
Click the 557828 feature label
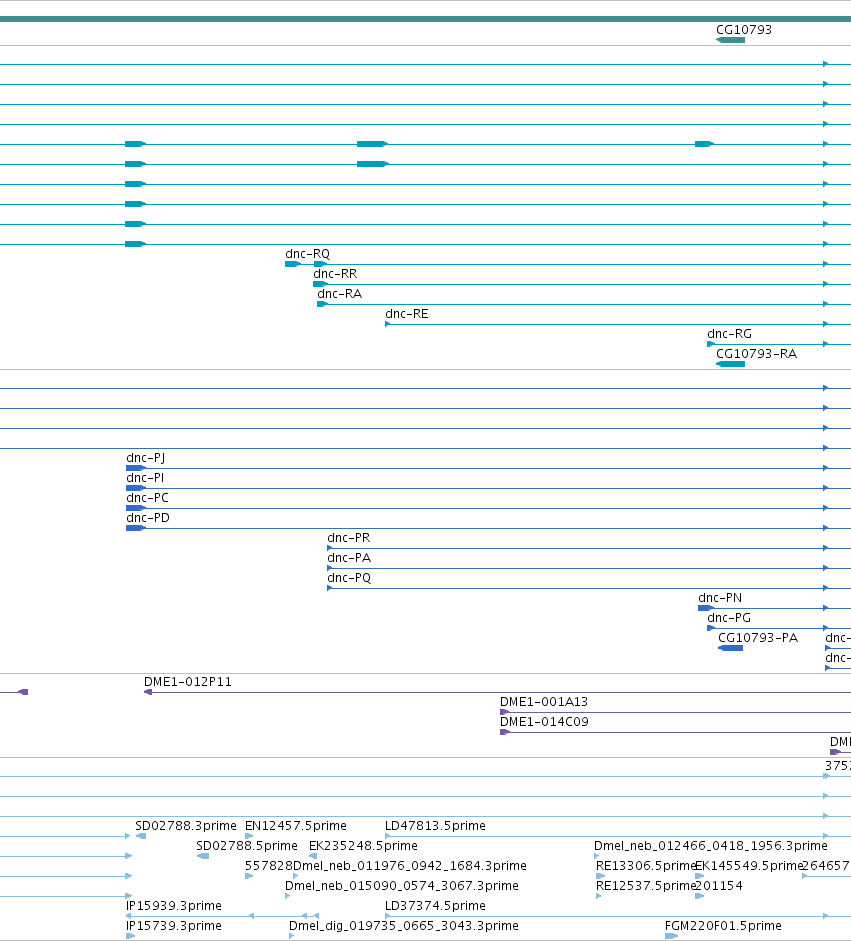tap(268, 866)
